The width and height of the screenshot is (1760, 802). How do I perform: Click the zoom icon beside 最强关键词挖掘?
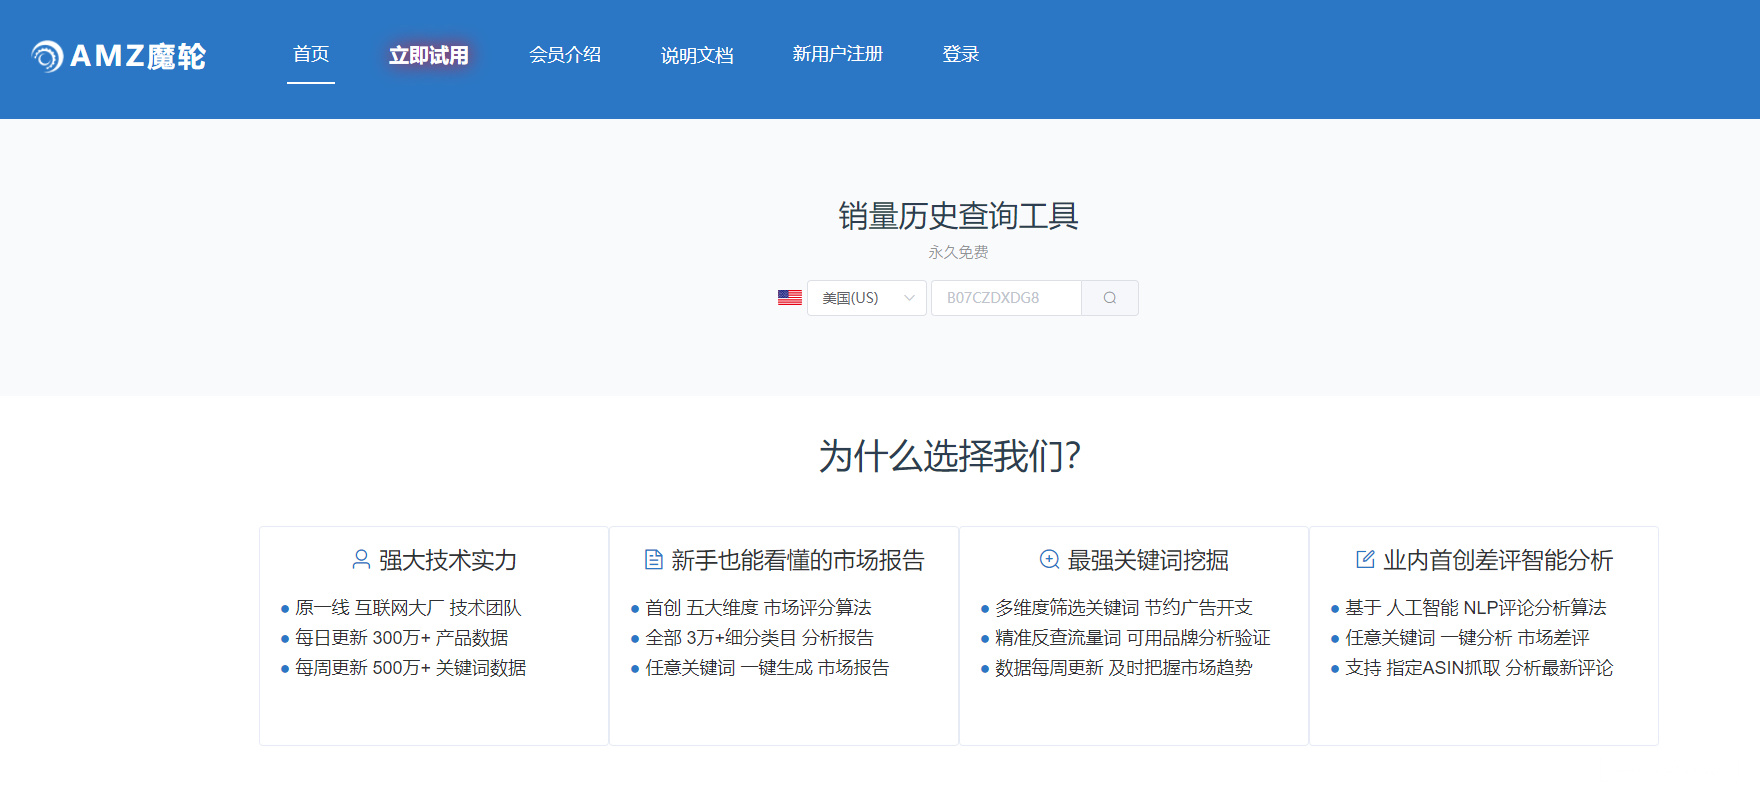[1049, 559]
